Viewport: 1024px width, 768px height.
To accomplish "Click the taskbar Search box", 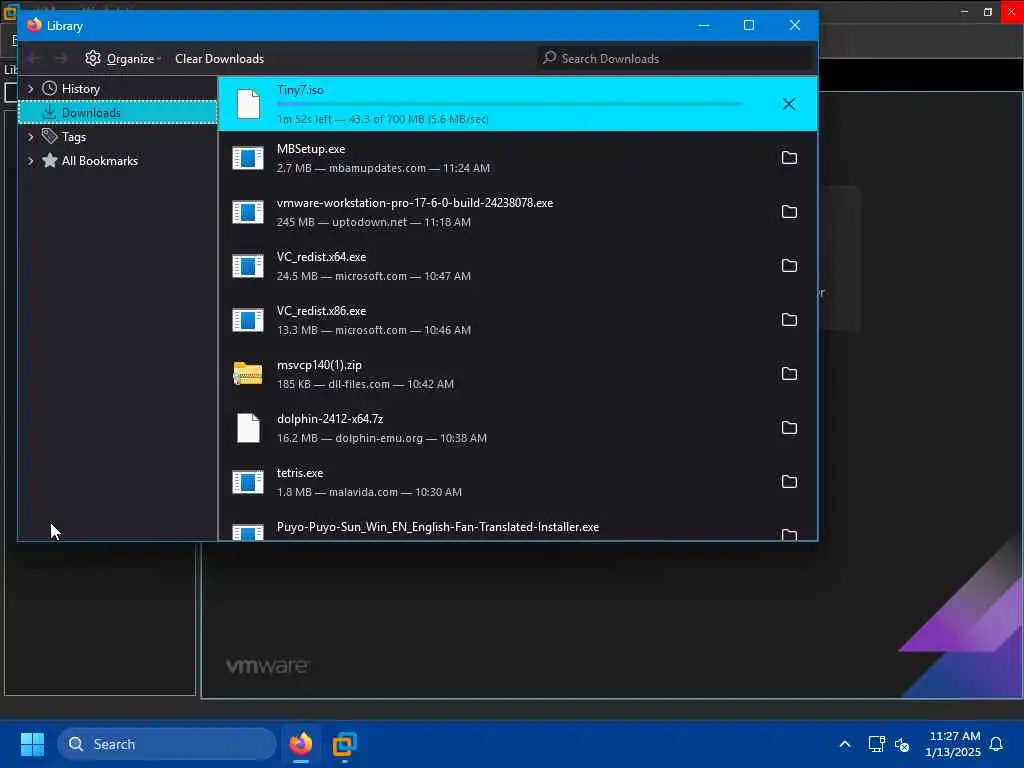I will click(x=167, y=744).
